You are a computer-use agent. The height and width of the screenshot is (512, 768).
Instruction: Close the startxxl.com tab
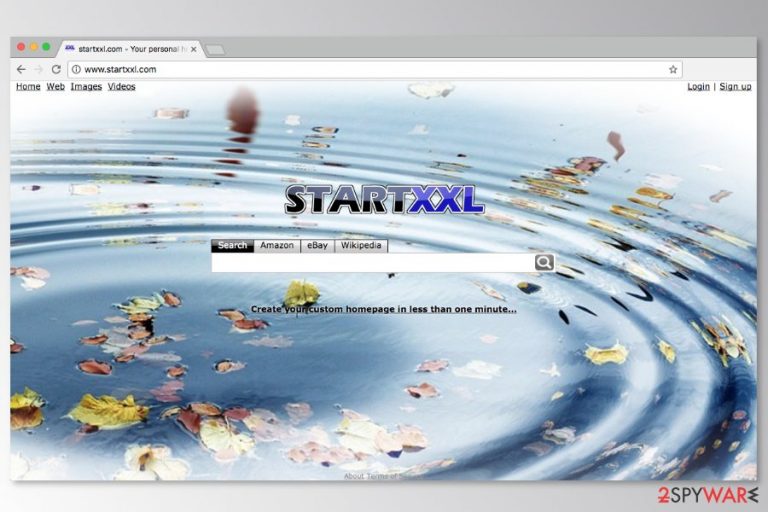click(x=193, y=49)
